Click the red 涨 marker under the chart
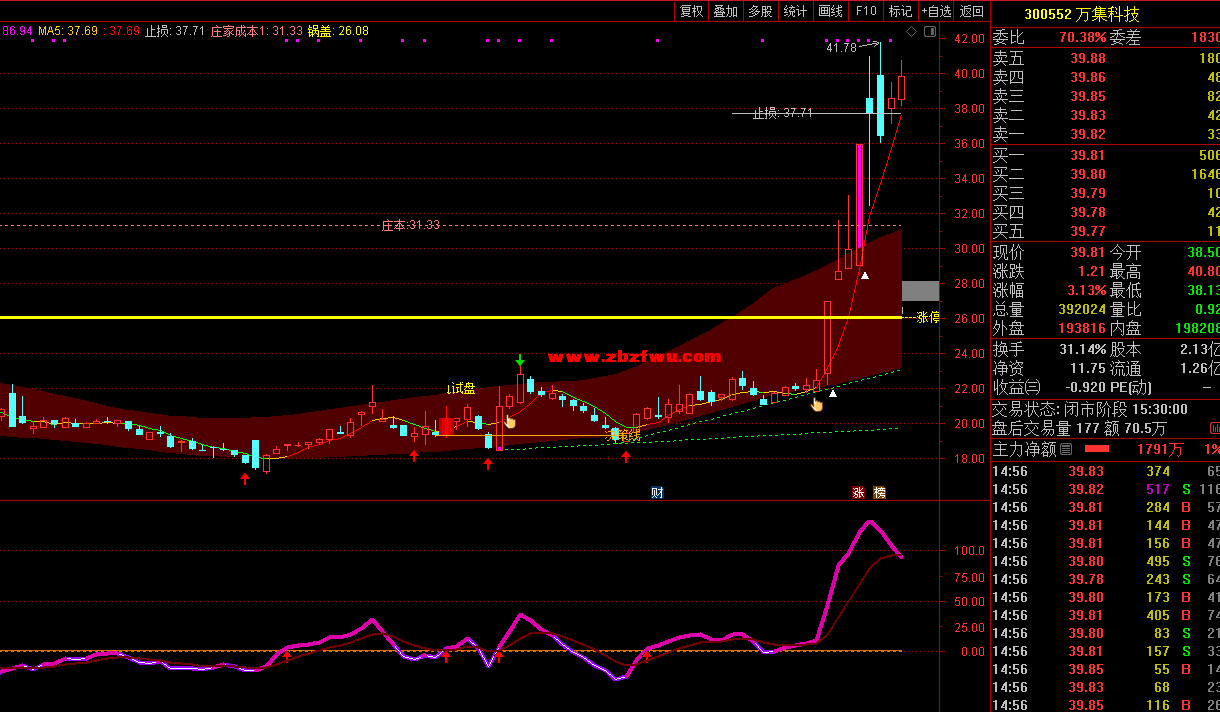1220x712 pixels. [x=858, y=492]
